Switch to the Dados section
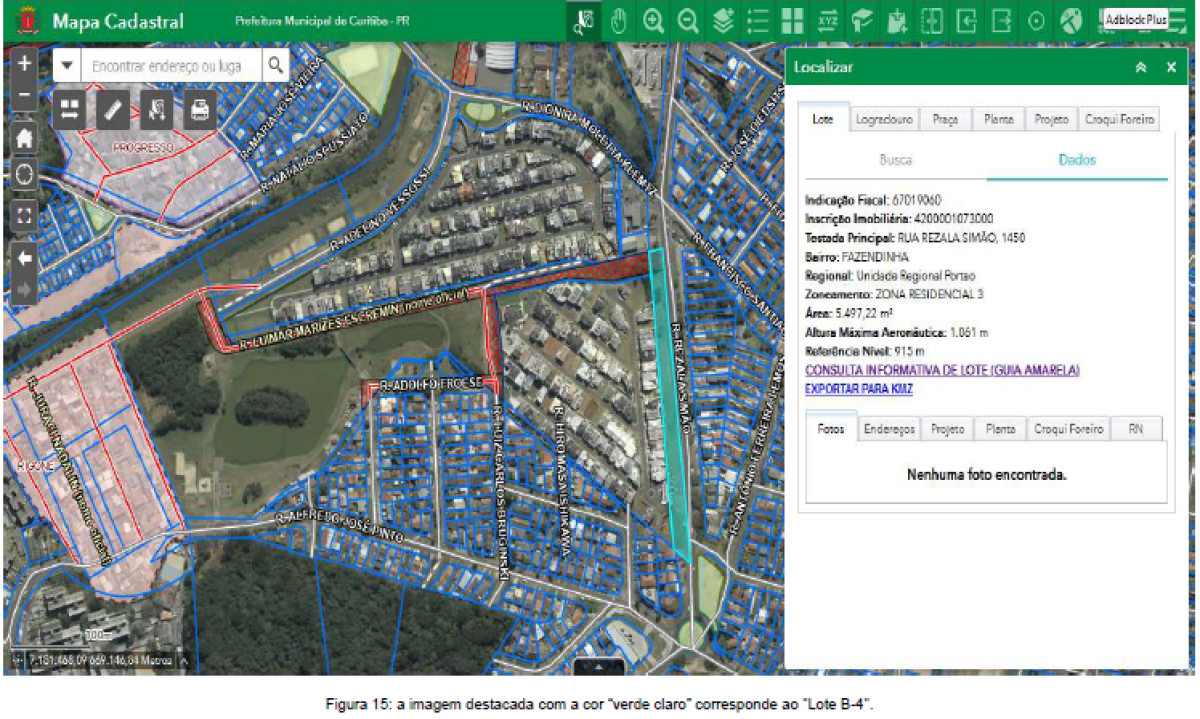Screen dimensions: 1200x719 pyautogui.click(x=1077, y=160)
